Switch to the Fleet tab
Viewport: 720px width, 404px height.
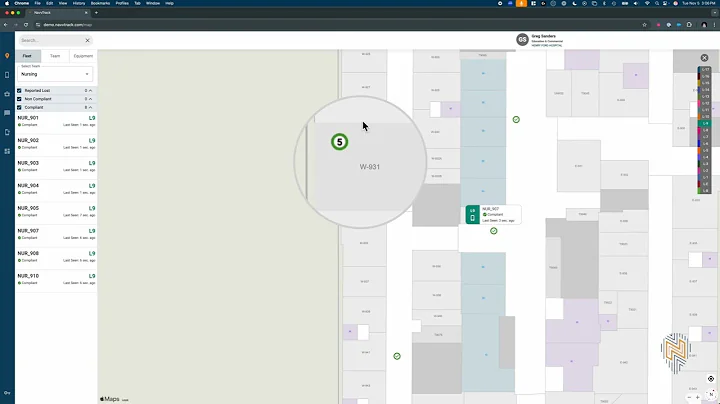(27, 56)
